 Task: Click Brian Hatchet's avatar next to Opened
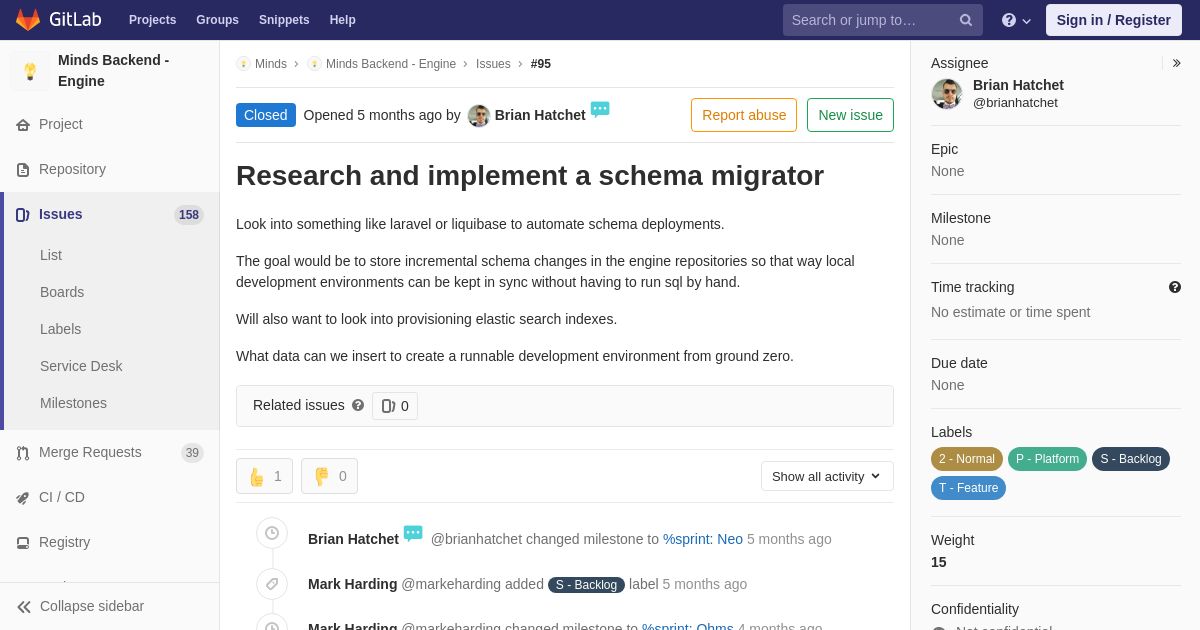479,116
